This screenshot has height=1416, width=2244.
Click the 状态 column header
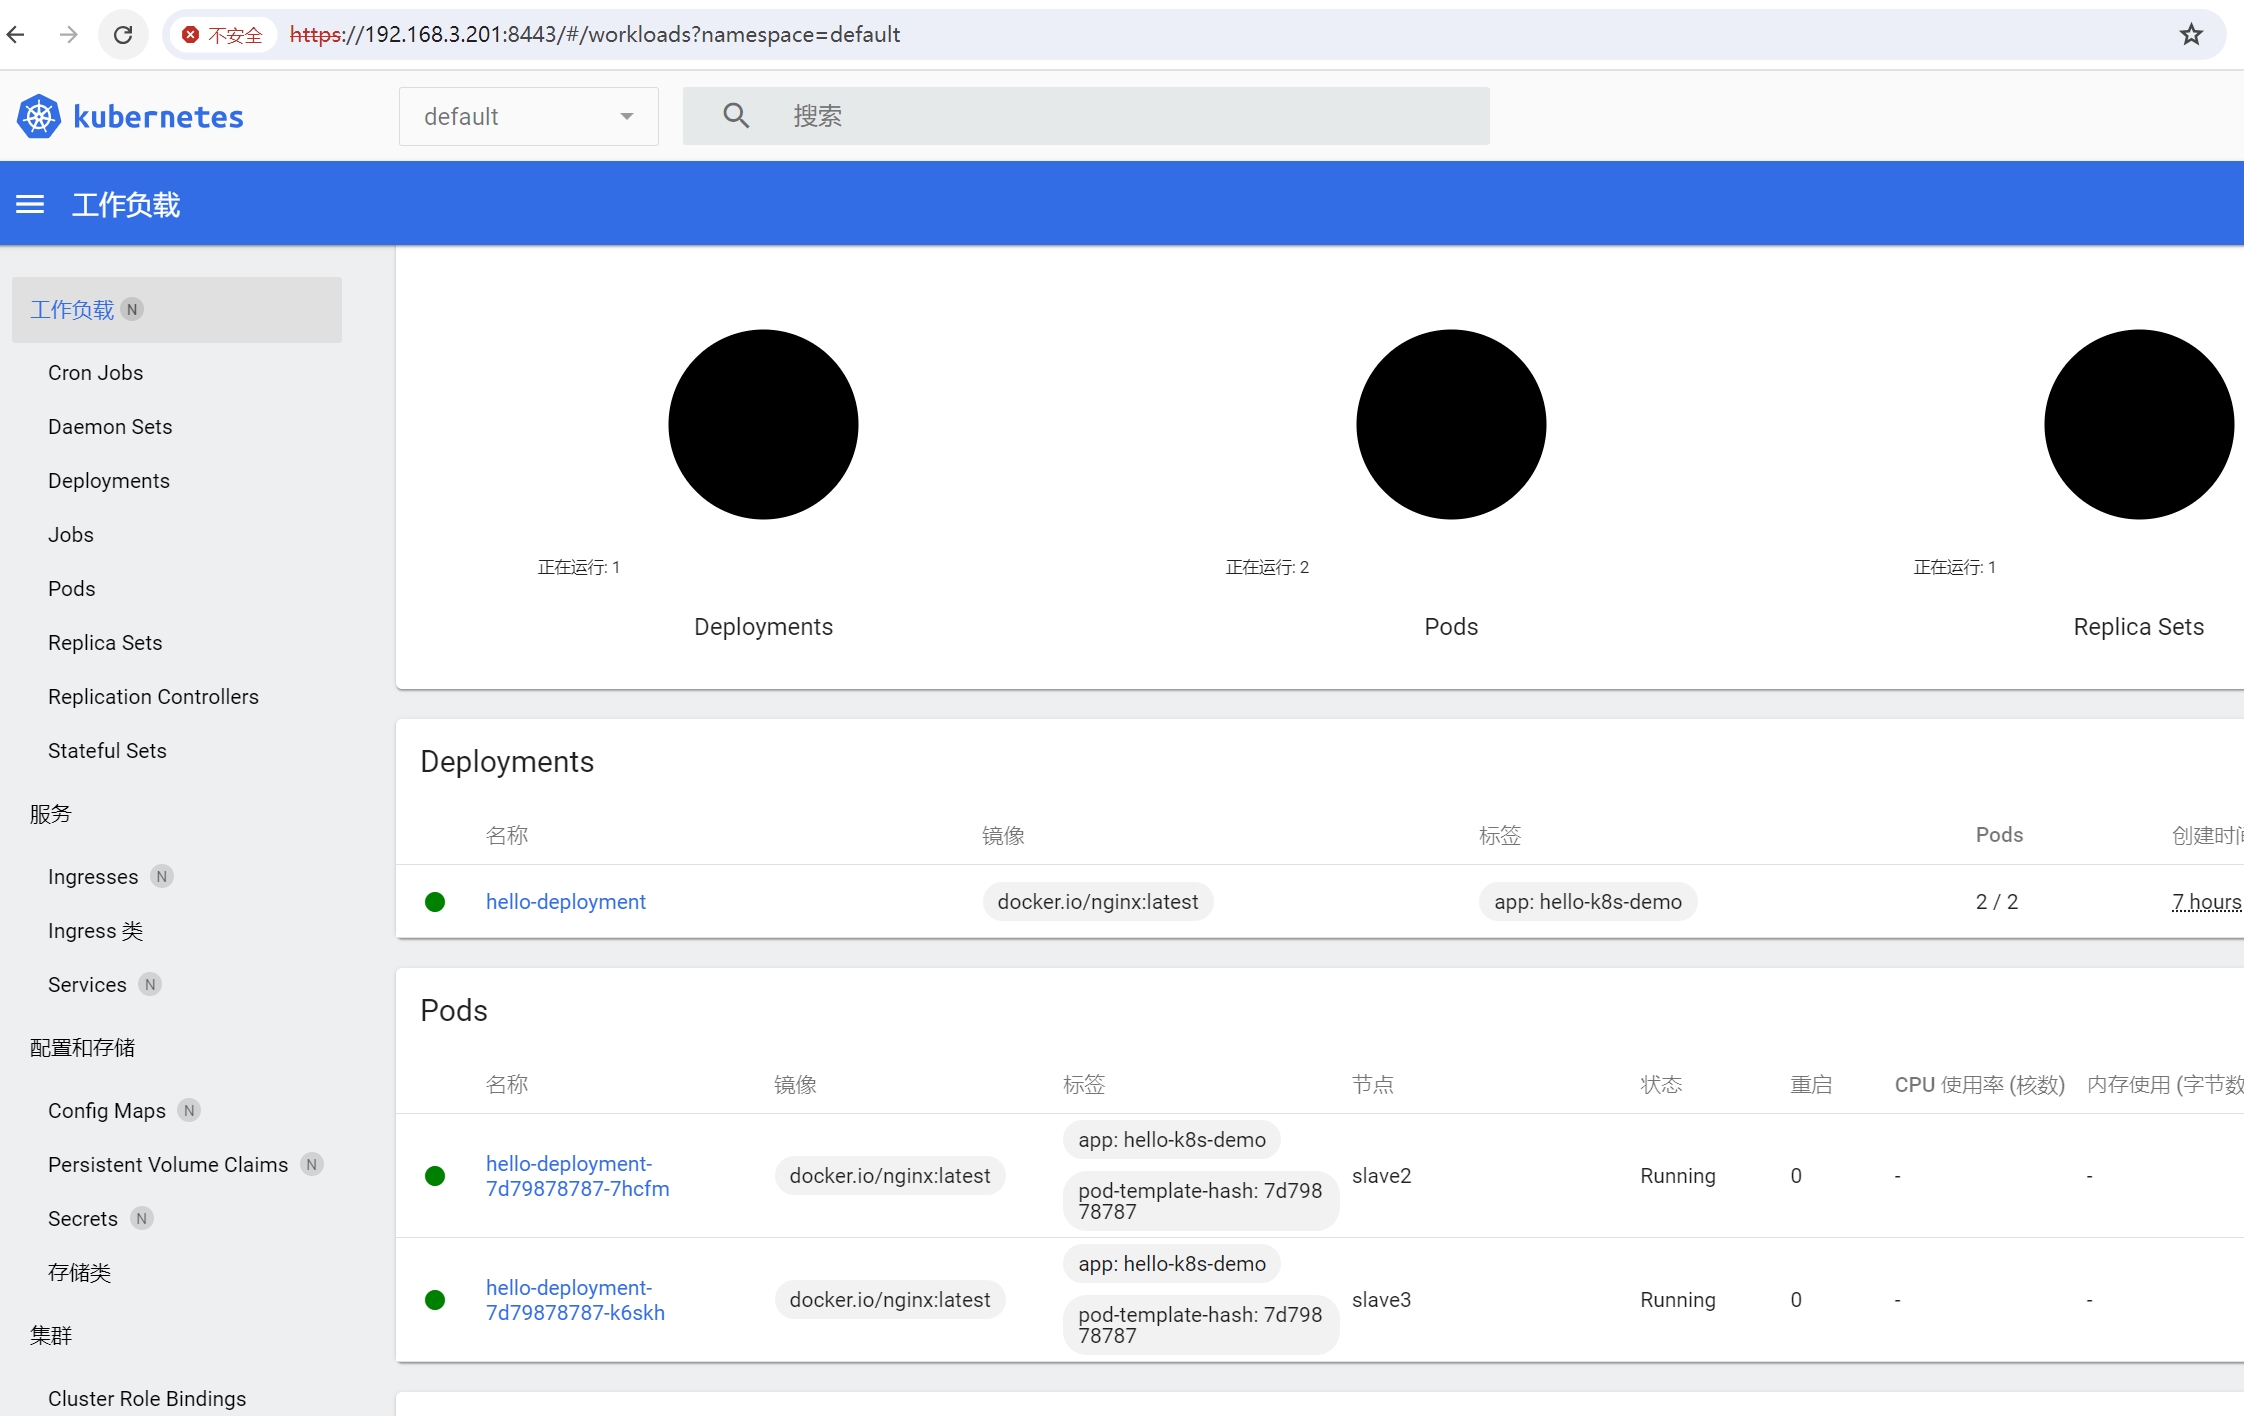(1661, 1085)
